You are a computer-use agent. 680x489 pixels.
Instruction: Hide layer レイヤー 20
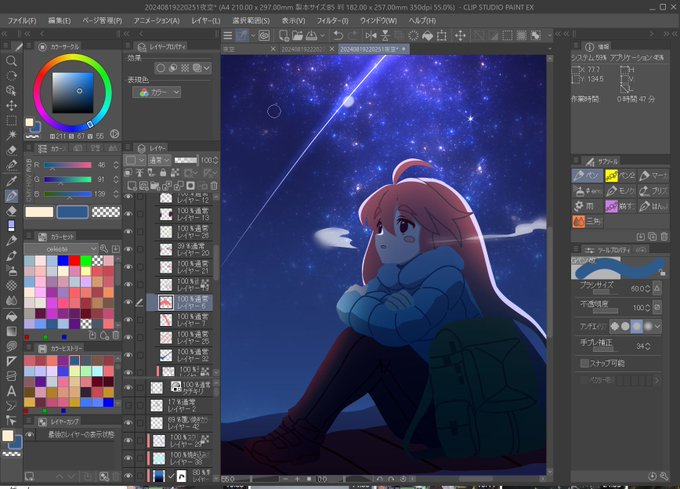pos(128,249)
